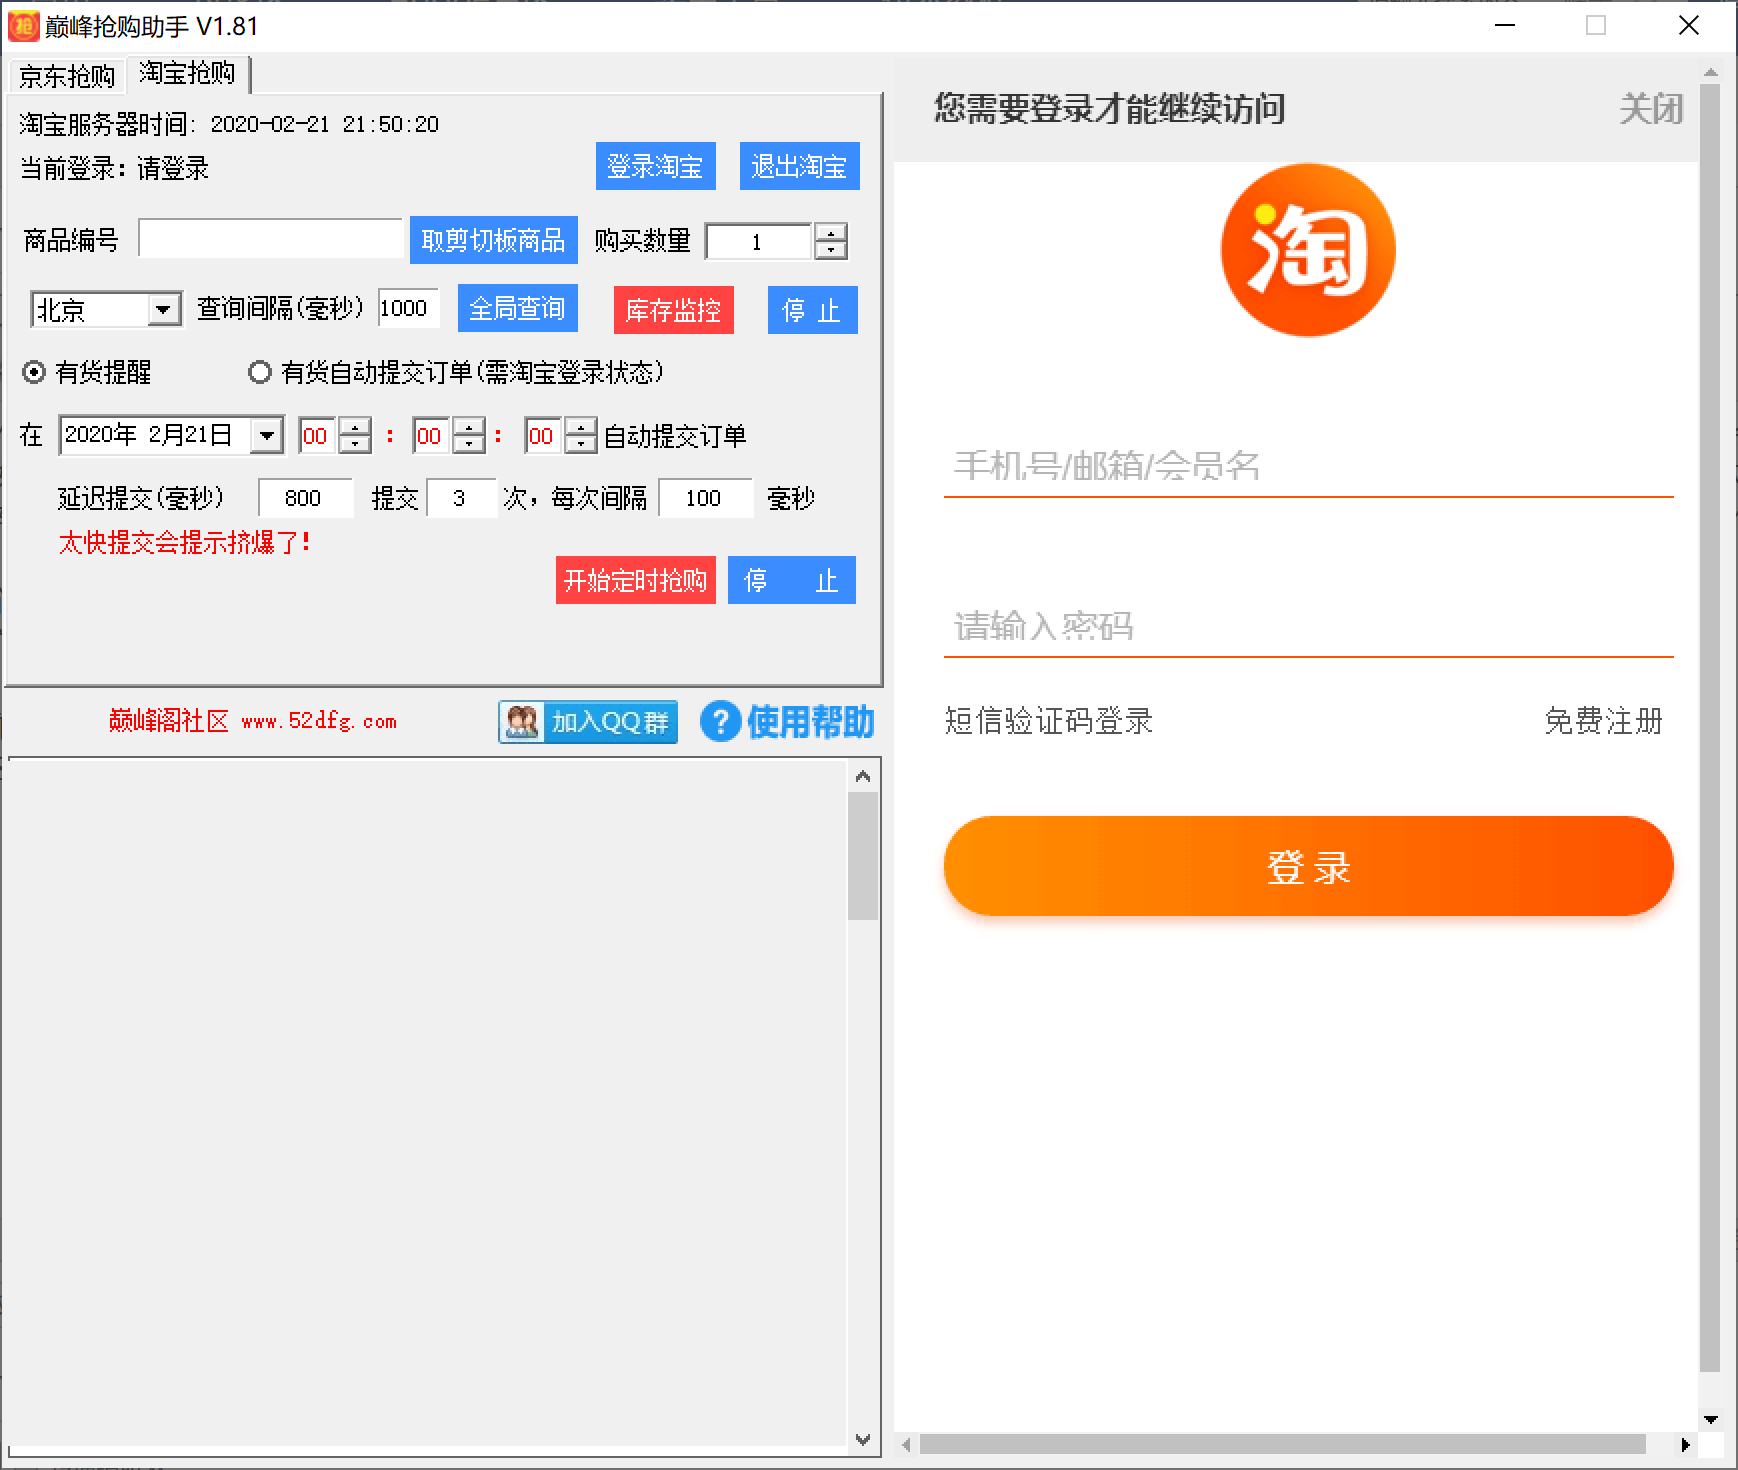Click the app icon in the title bar
The width and height of the screenshot is (1738, 1470).
coord(22,26)
